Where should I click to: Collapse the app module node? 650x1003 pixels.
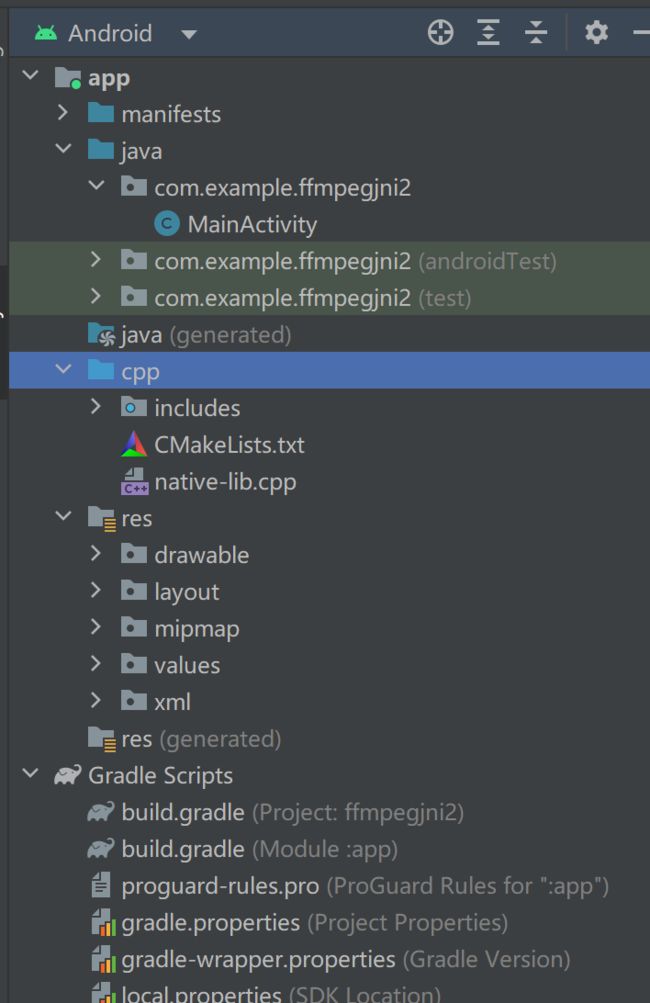30,76
